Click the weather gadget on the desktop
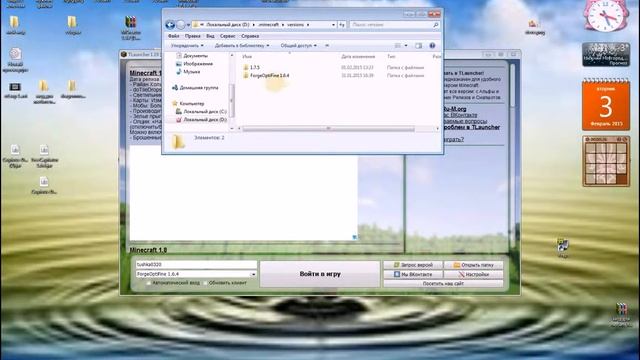Viewport: 640px width, 360px height. tap(606, 54)
